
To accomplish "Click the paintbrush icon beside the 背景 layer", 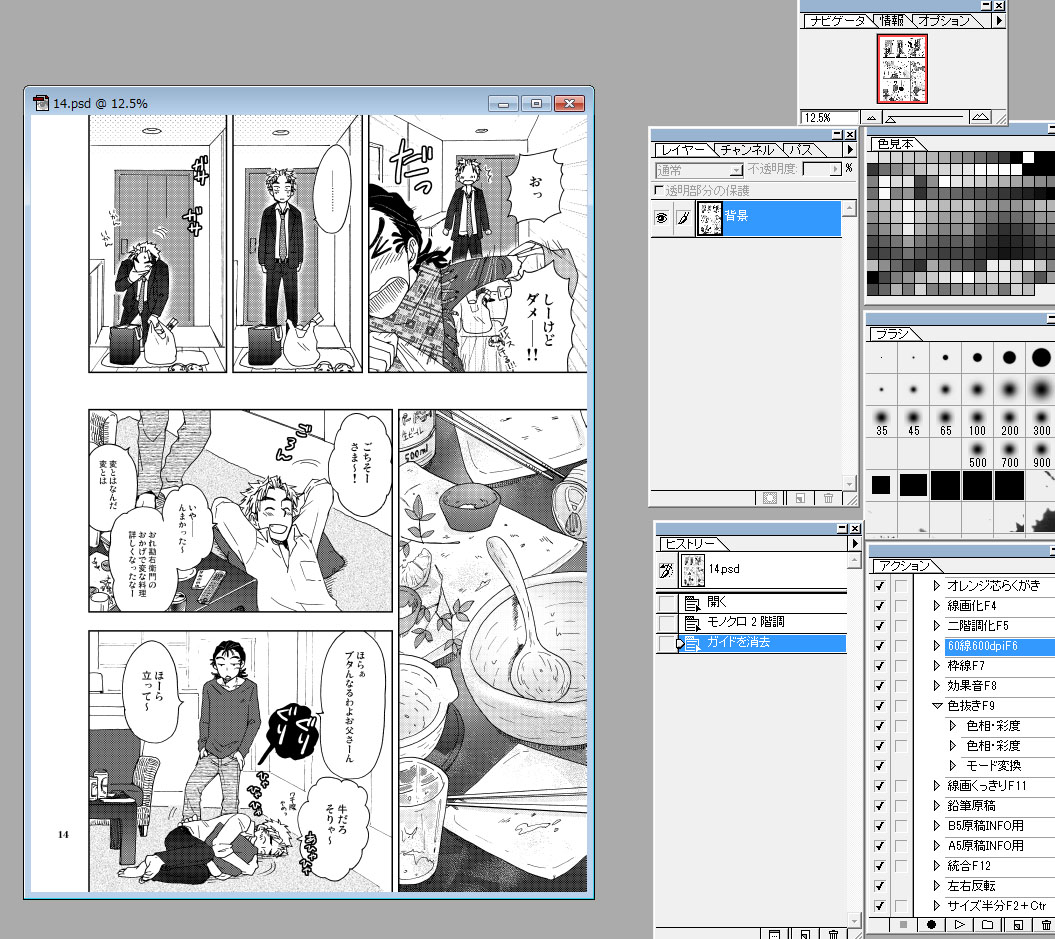I will coord(683,218).
